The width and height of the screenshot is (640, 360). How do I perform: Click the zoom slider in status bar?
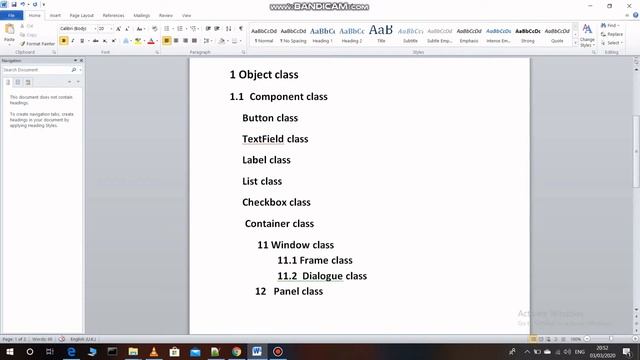[611, 339]
